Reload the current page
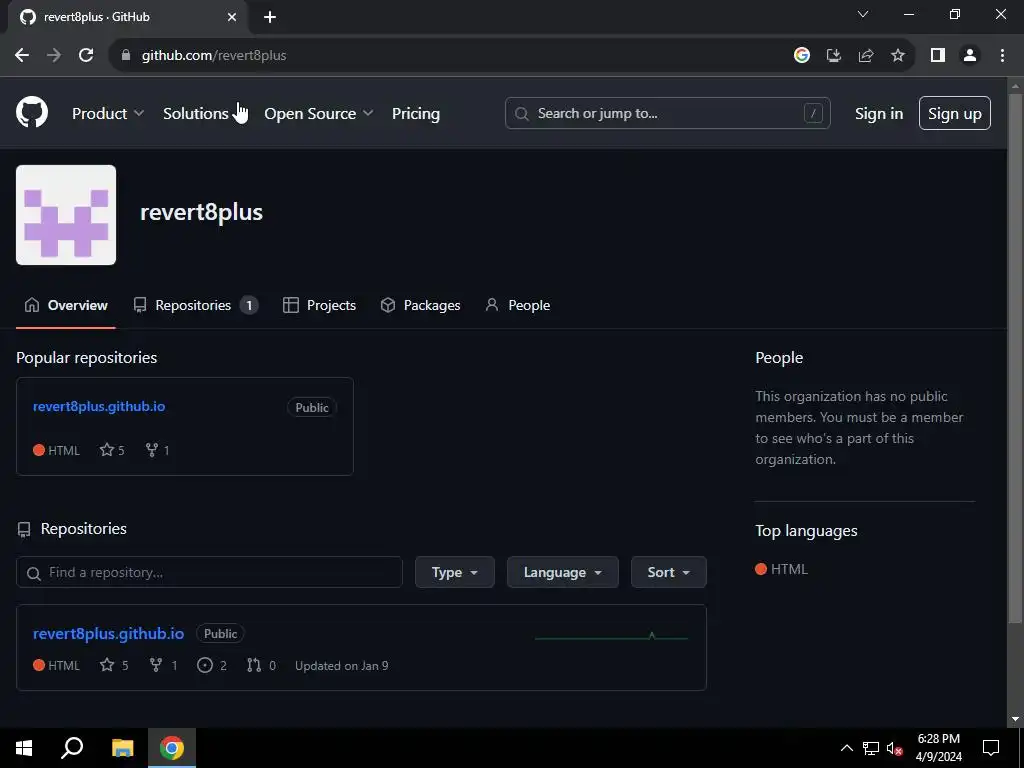Image resolution: width=1024 pixels, height=768 pixels. click(x=86, y=56)
